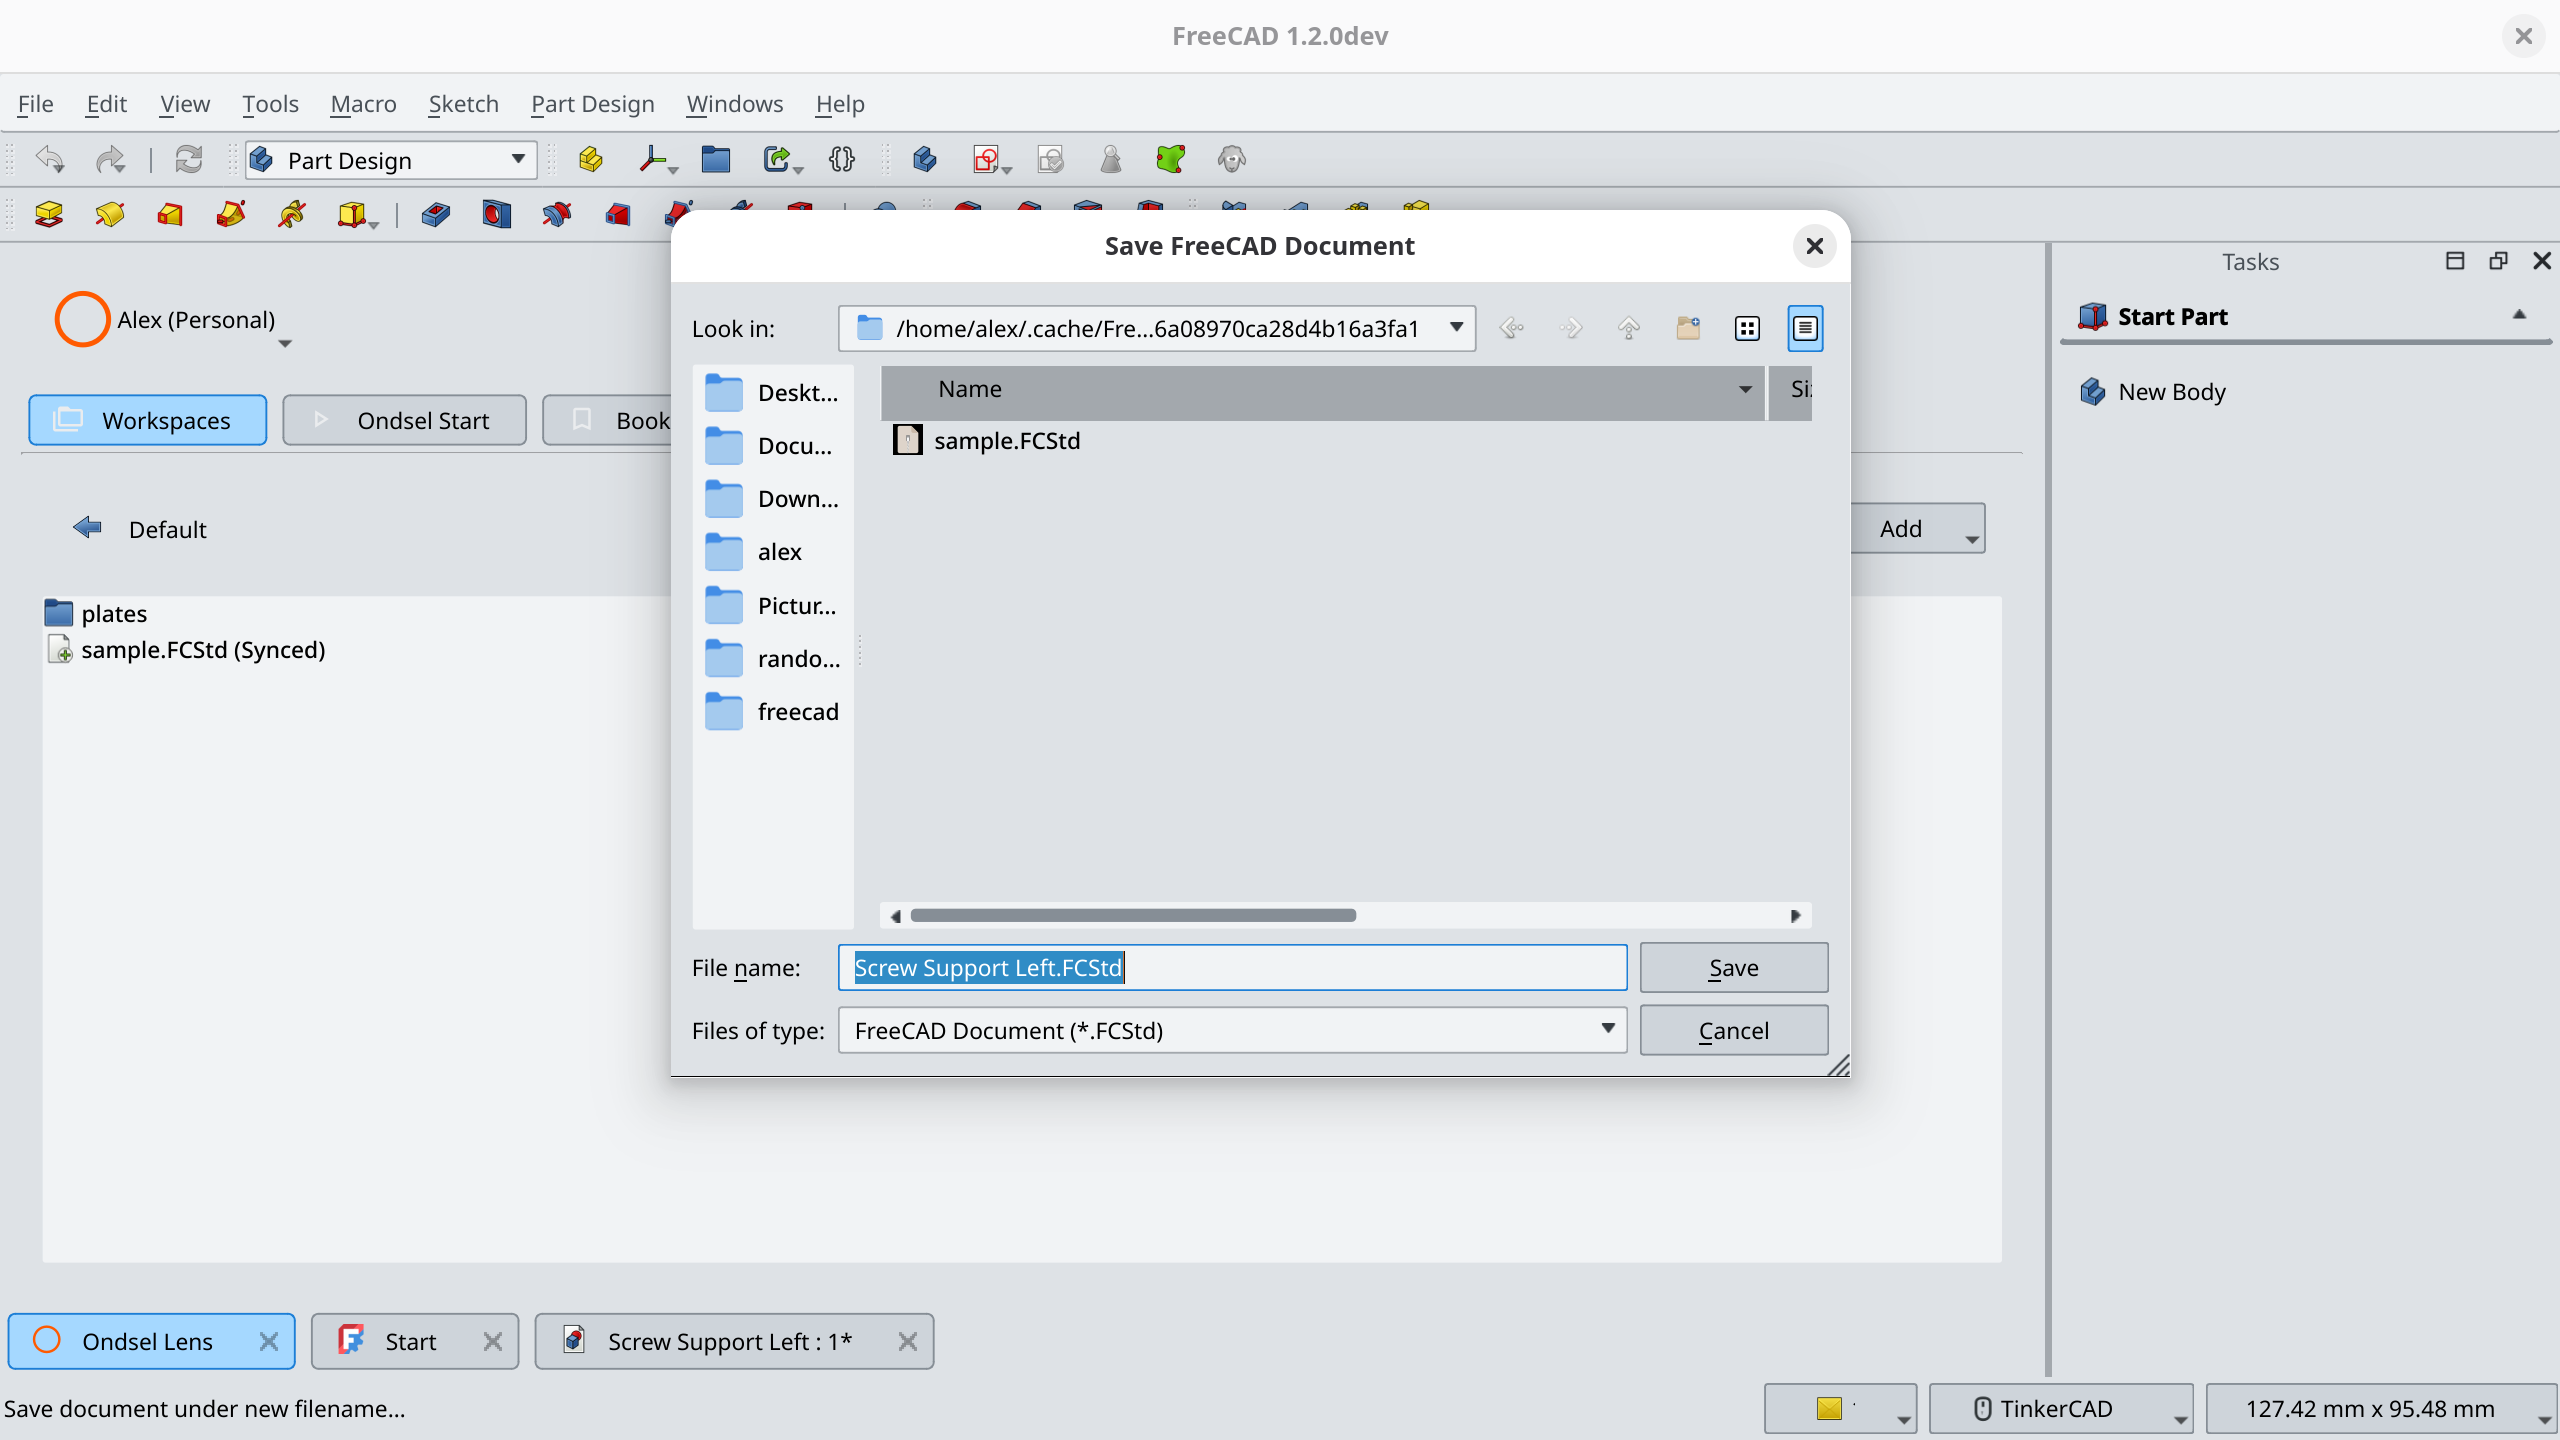2560x1440 pixels.
Task: Switch to Ondsel Start view
Action: [x=404, y=420]
